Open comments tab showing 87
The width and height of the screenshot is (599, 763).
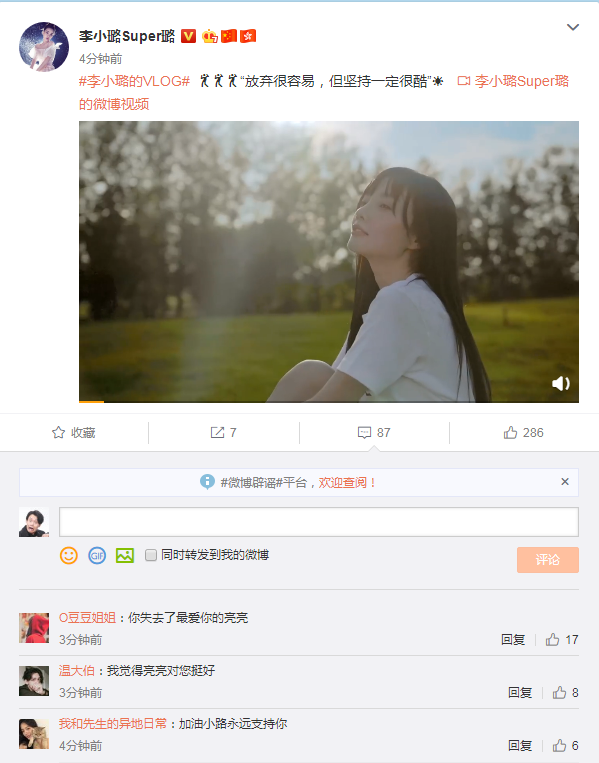[x=374, y=433]
